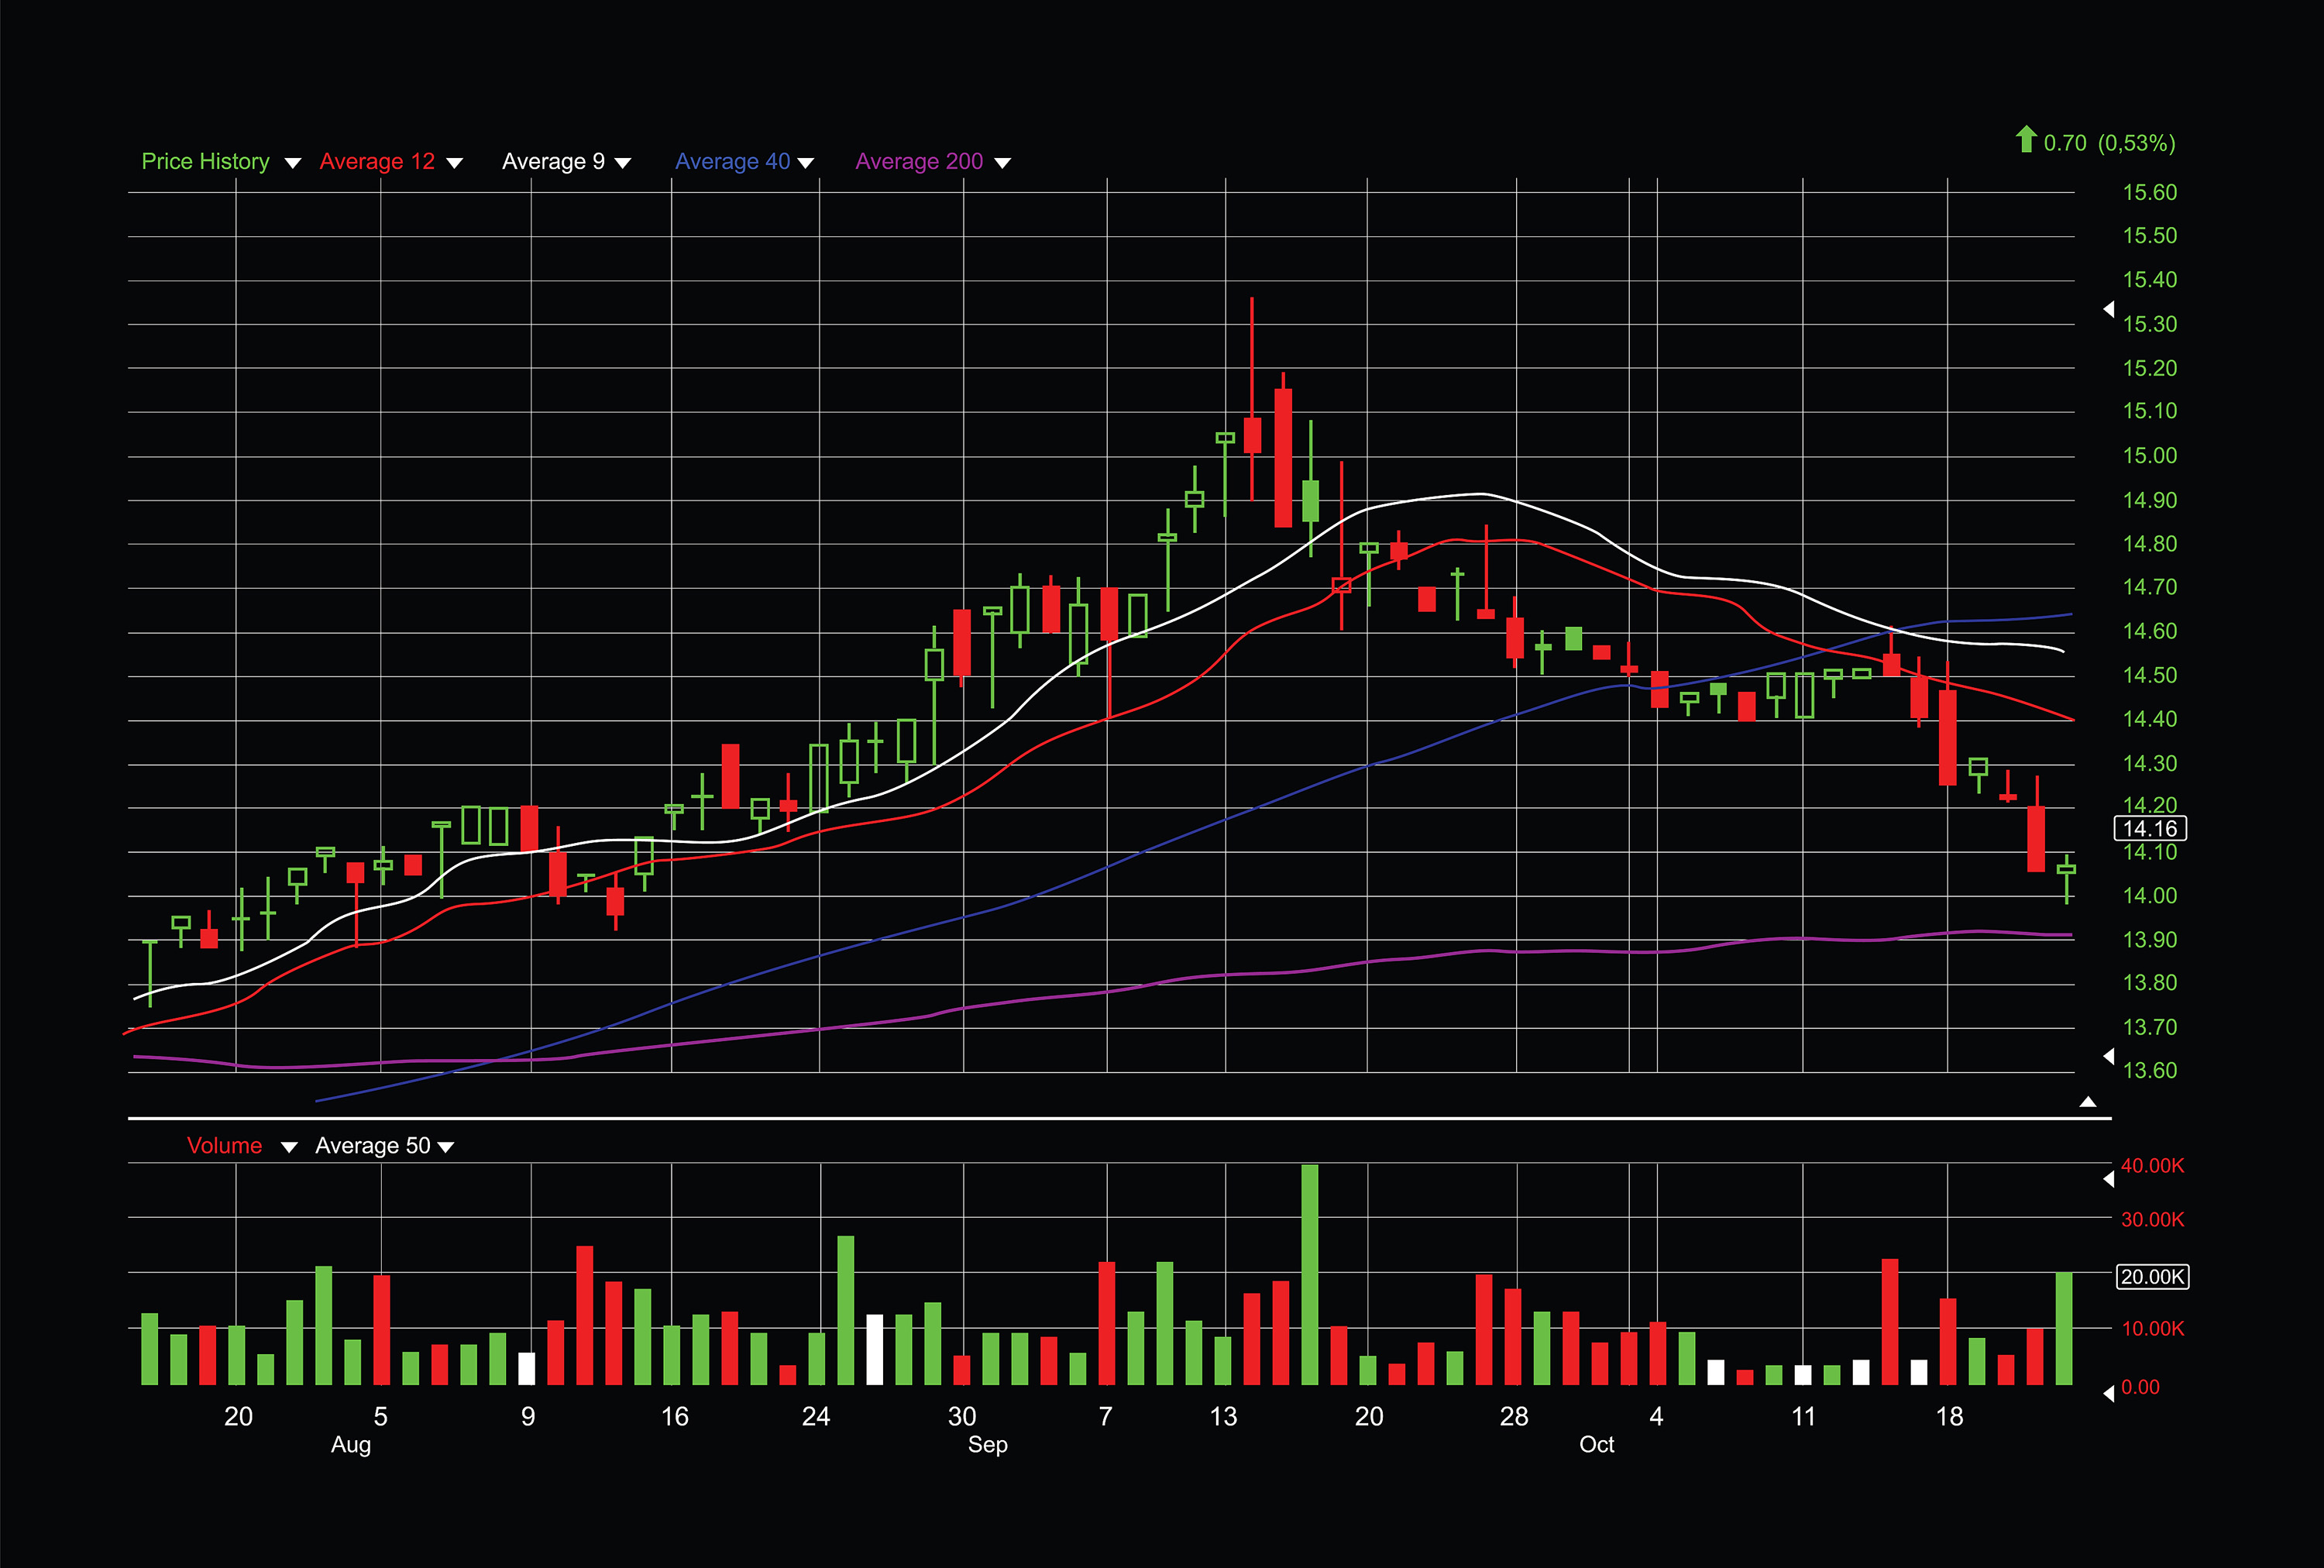Image resolution: width=2324 pixels, height=1568 pixels.
Task: Click the volume axis marker triangle near 0.00
Action: pos(2108,1393)
